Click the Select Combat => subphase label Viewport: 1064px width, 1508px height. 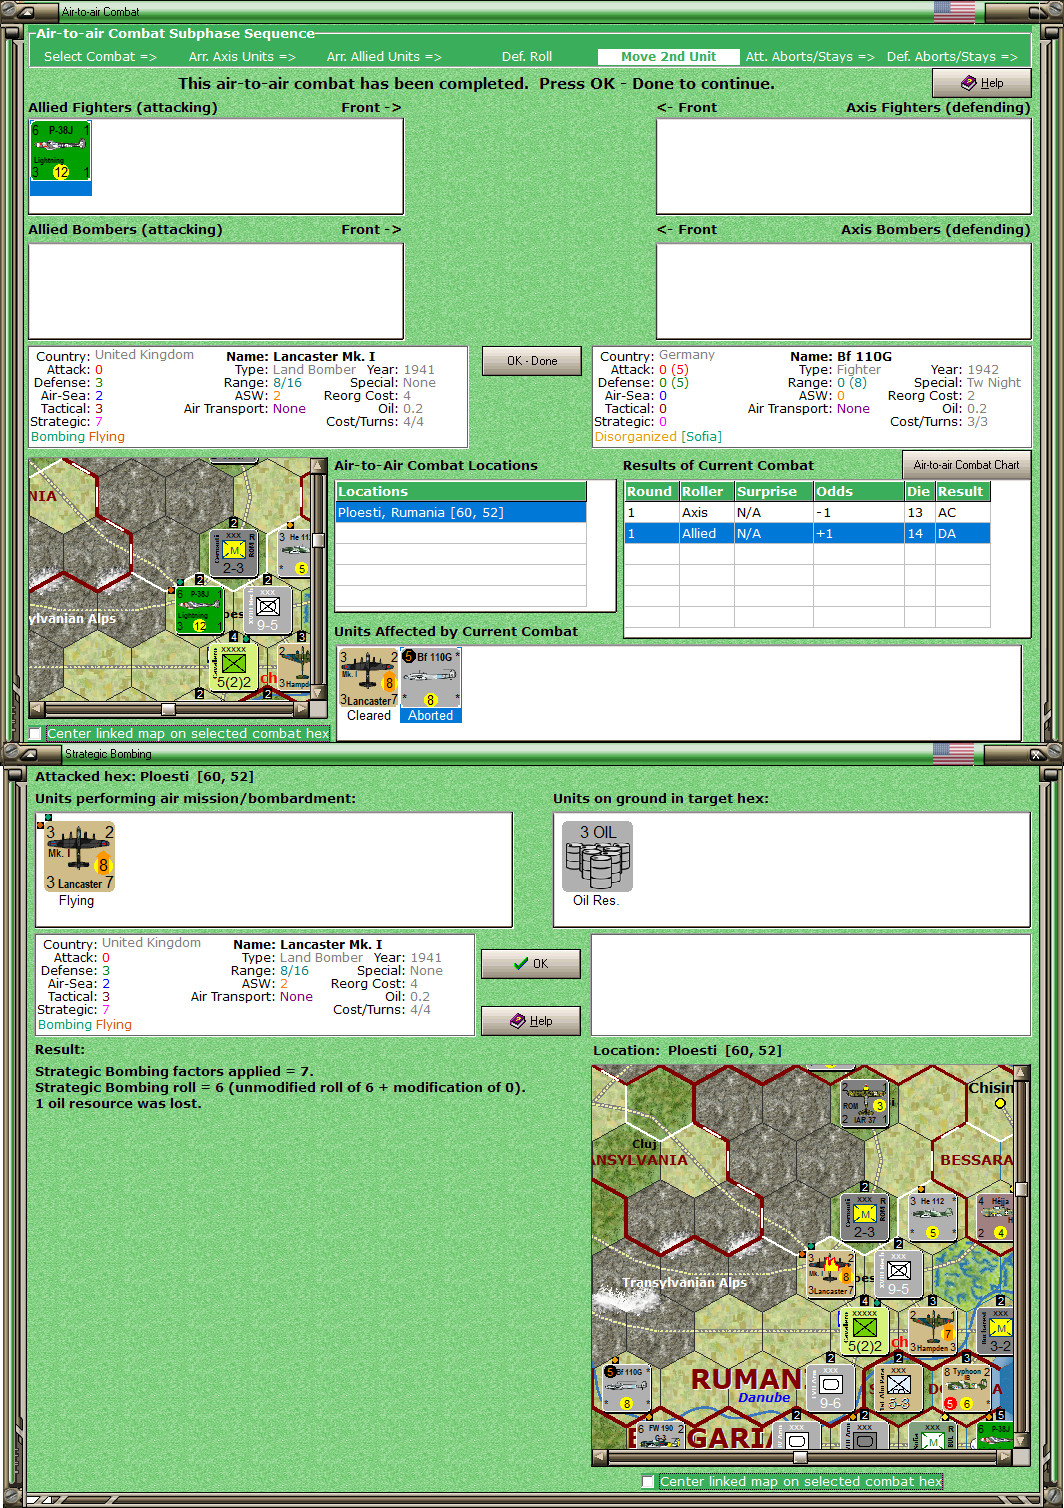coord(100,57)
